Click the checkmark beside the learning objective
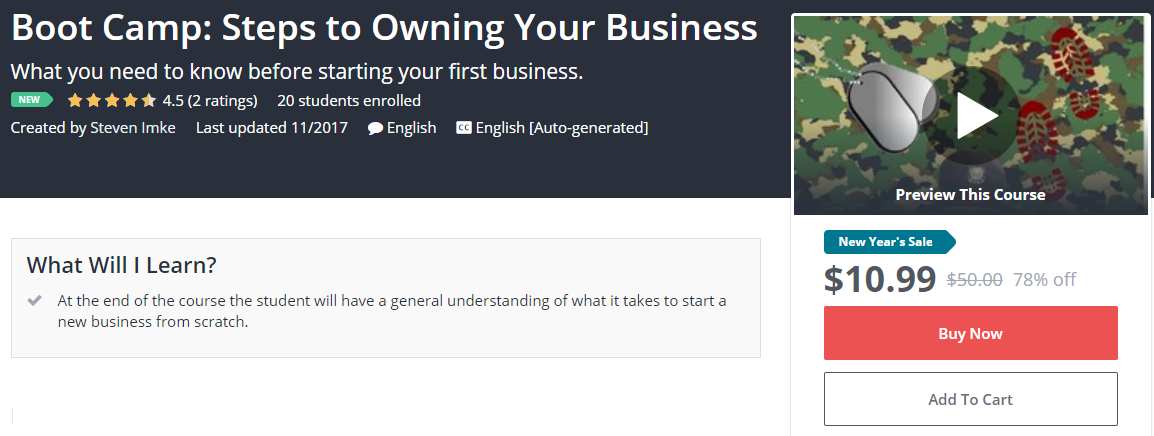 coord(35,300)
